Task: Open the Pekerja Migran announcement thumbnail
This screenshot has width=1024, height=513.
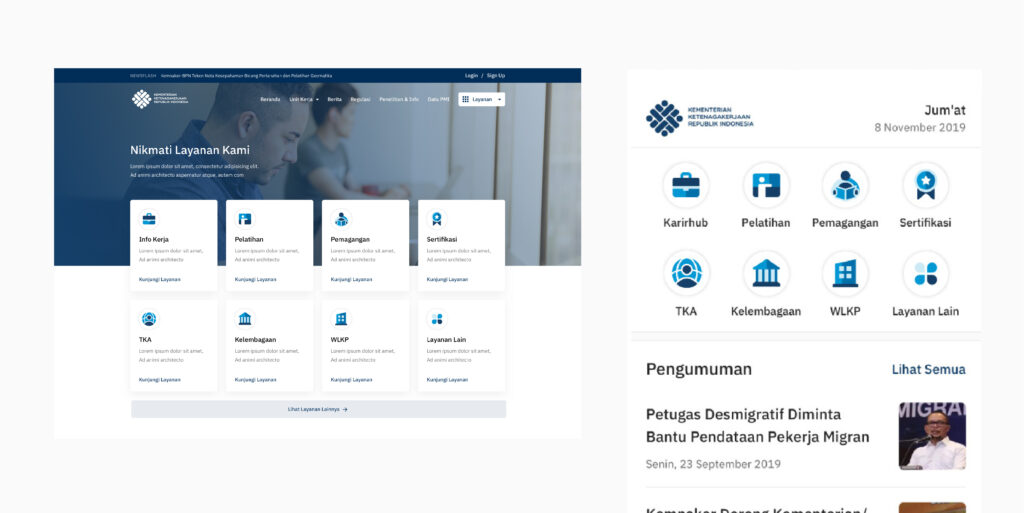Action: pos(932,436)
